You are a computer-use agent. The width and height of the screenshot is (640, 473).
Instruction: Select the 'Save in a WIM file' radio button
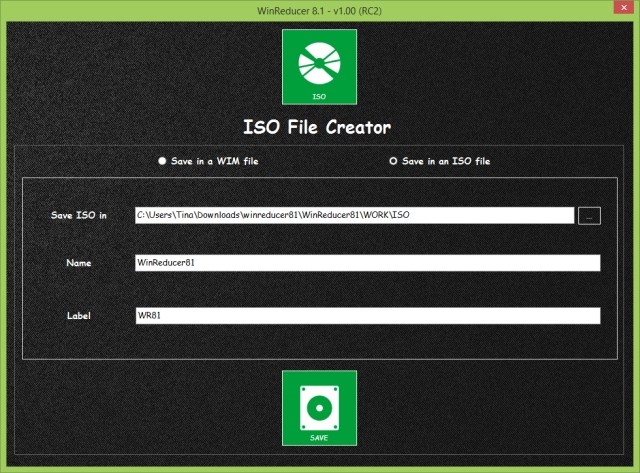(x=162, y=160)
